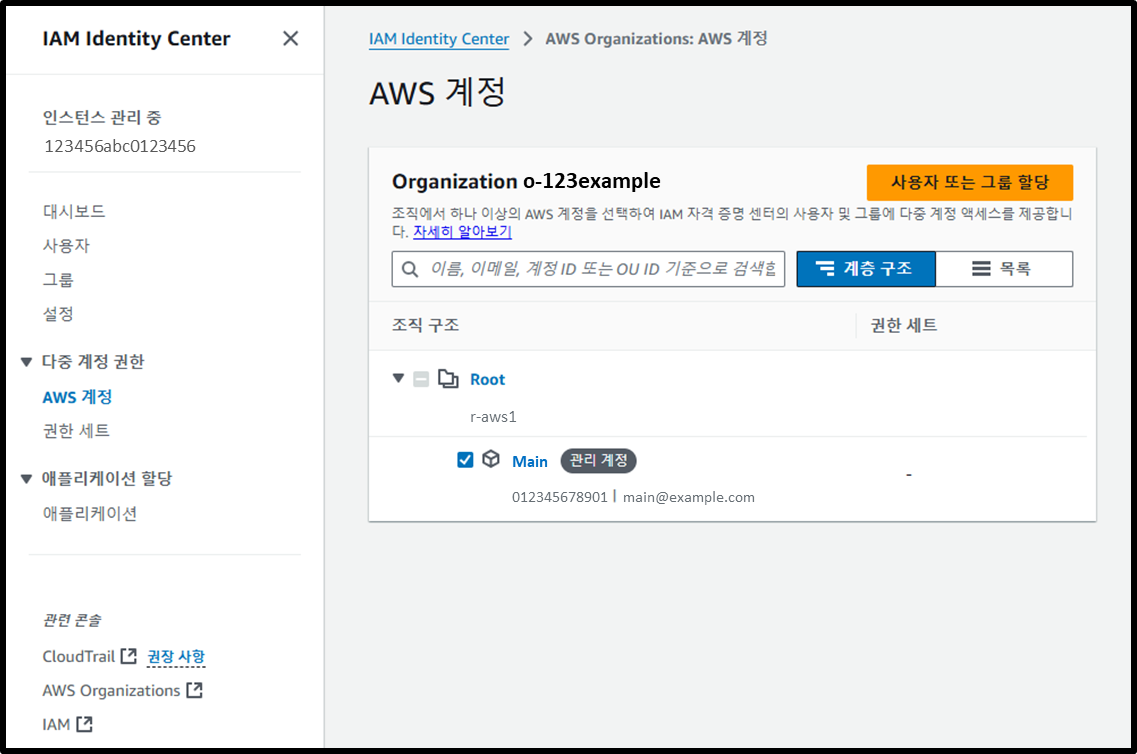Close the IAM Identity Center side panel

[290, 38]
